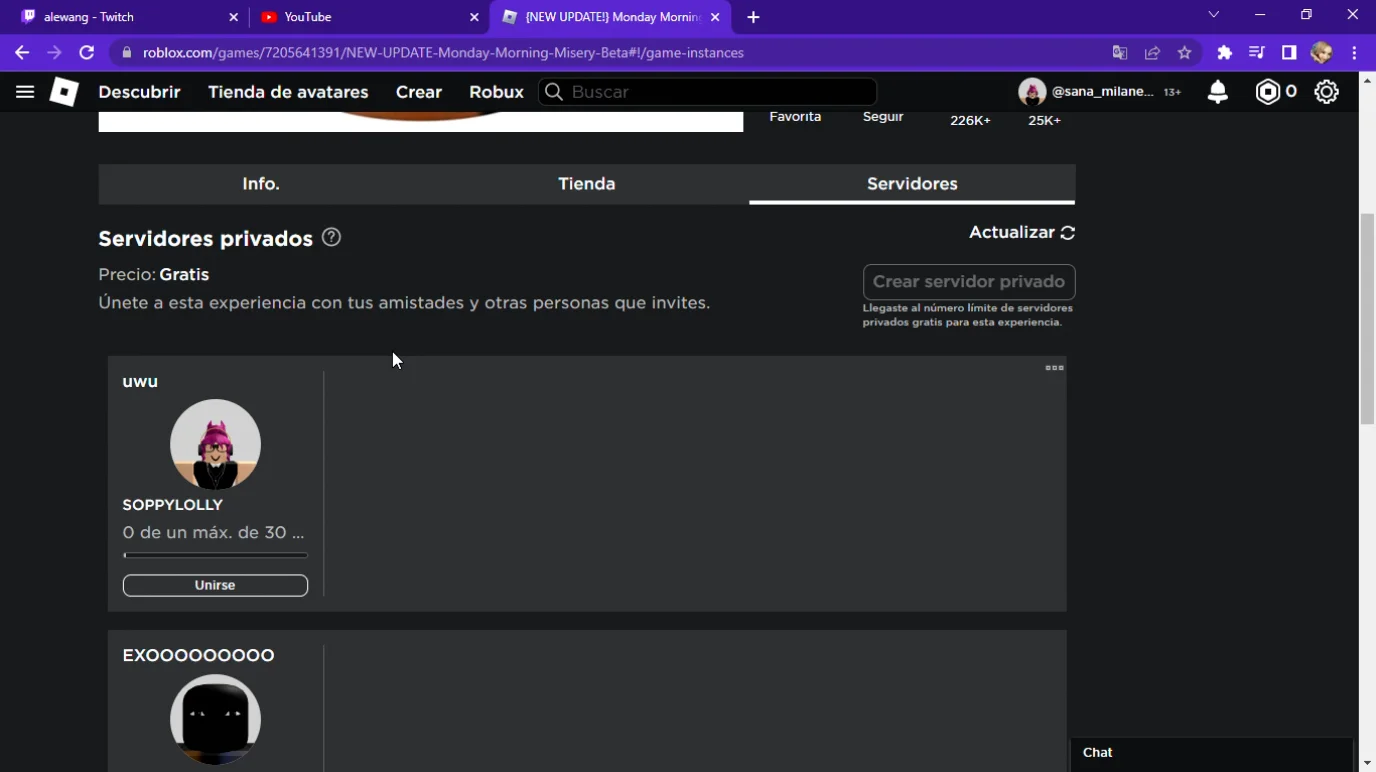
Task: Click the uwu server name
Action: [140, 382]
